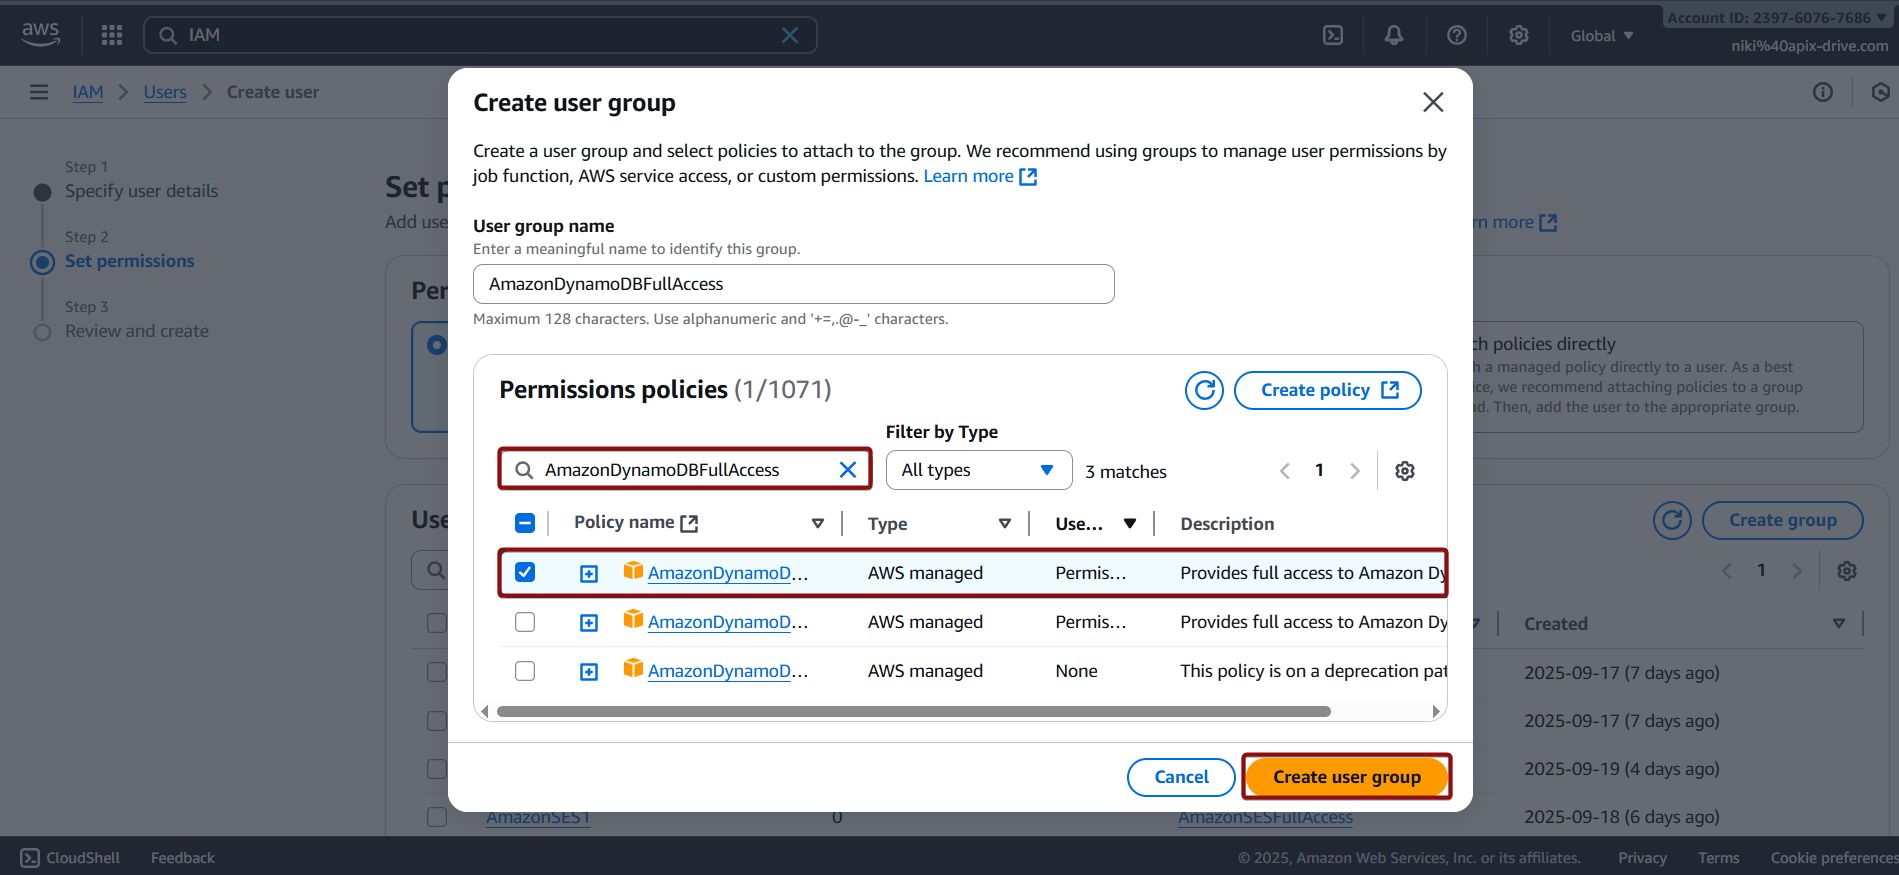The width and height of the screenshot is (1899, 875).
Task: Go to Users breadcrumb
Action: [x=165, y=92]
